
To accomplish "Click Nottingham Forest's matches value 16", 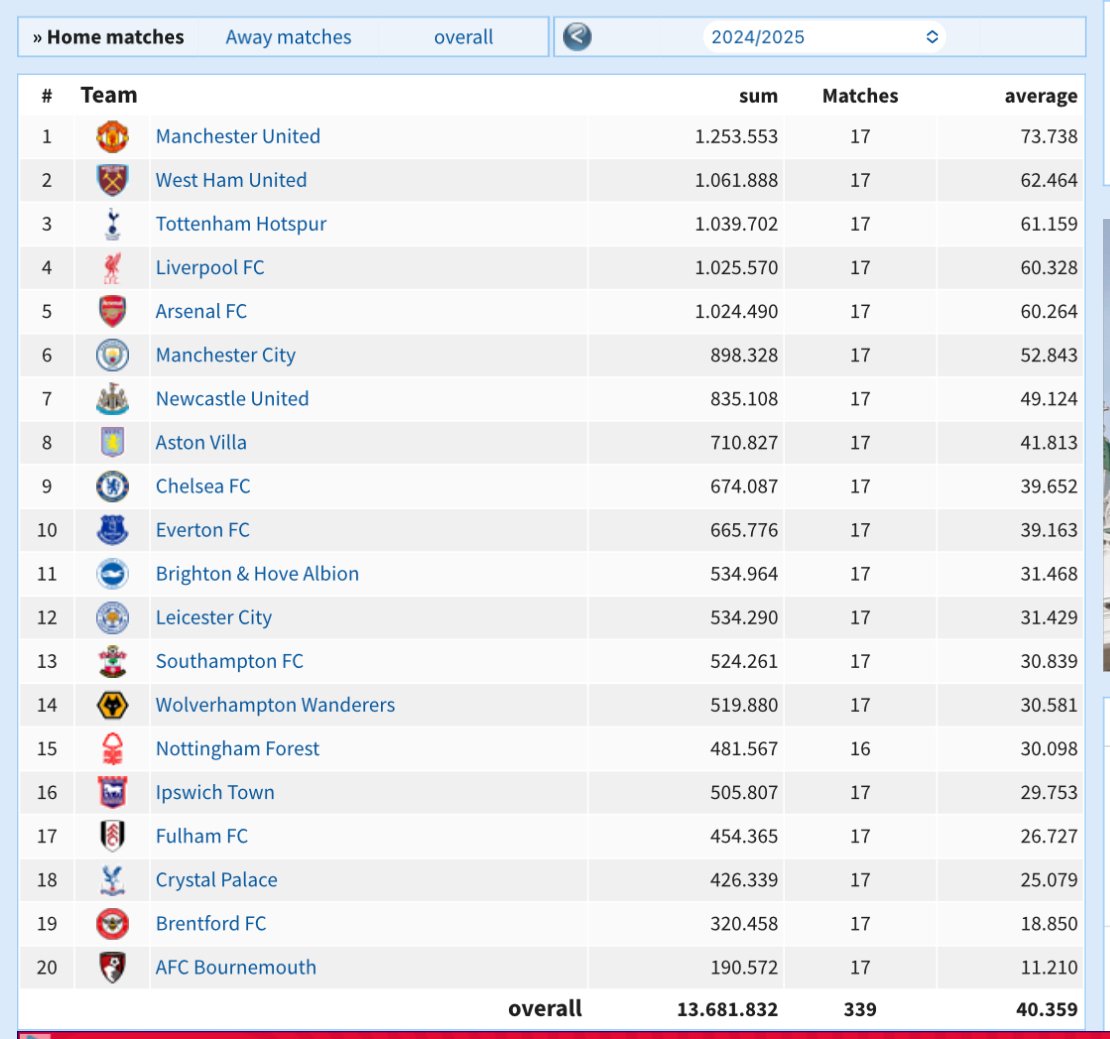I will pyautogui.click(x=860, y=749).
